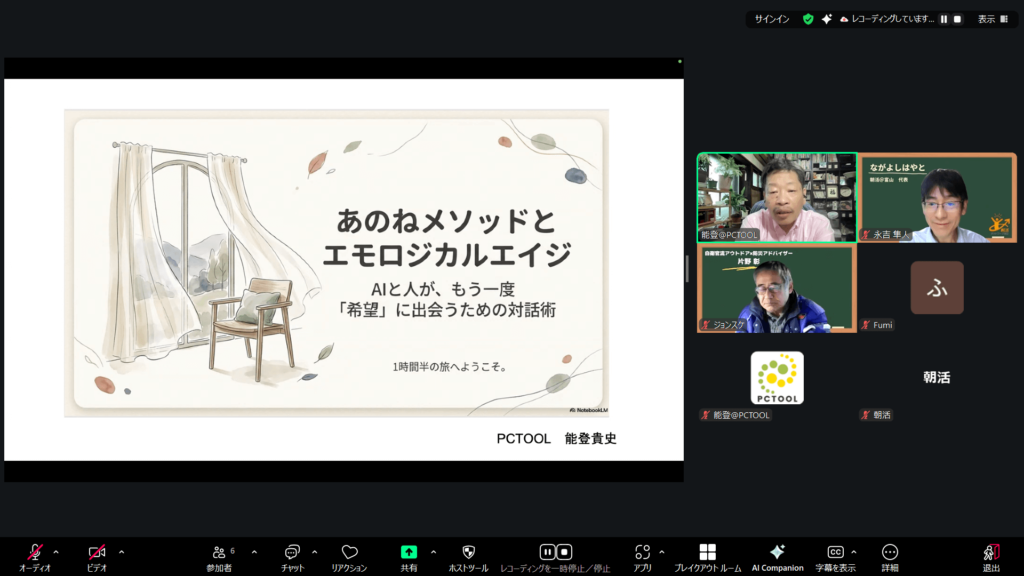Open the 詳細 more options menu
The height and width of the screenshot is (576, 1024).
click(890, 552)
